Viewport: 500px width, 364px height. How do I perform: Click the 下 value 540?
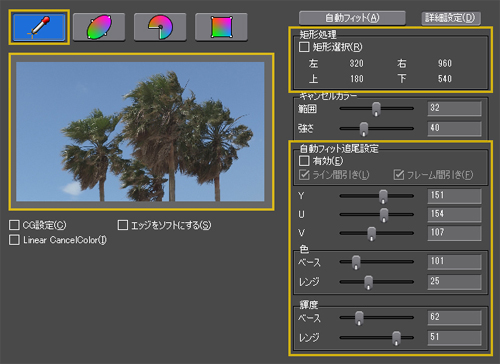[445, 79]
